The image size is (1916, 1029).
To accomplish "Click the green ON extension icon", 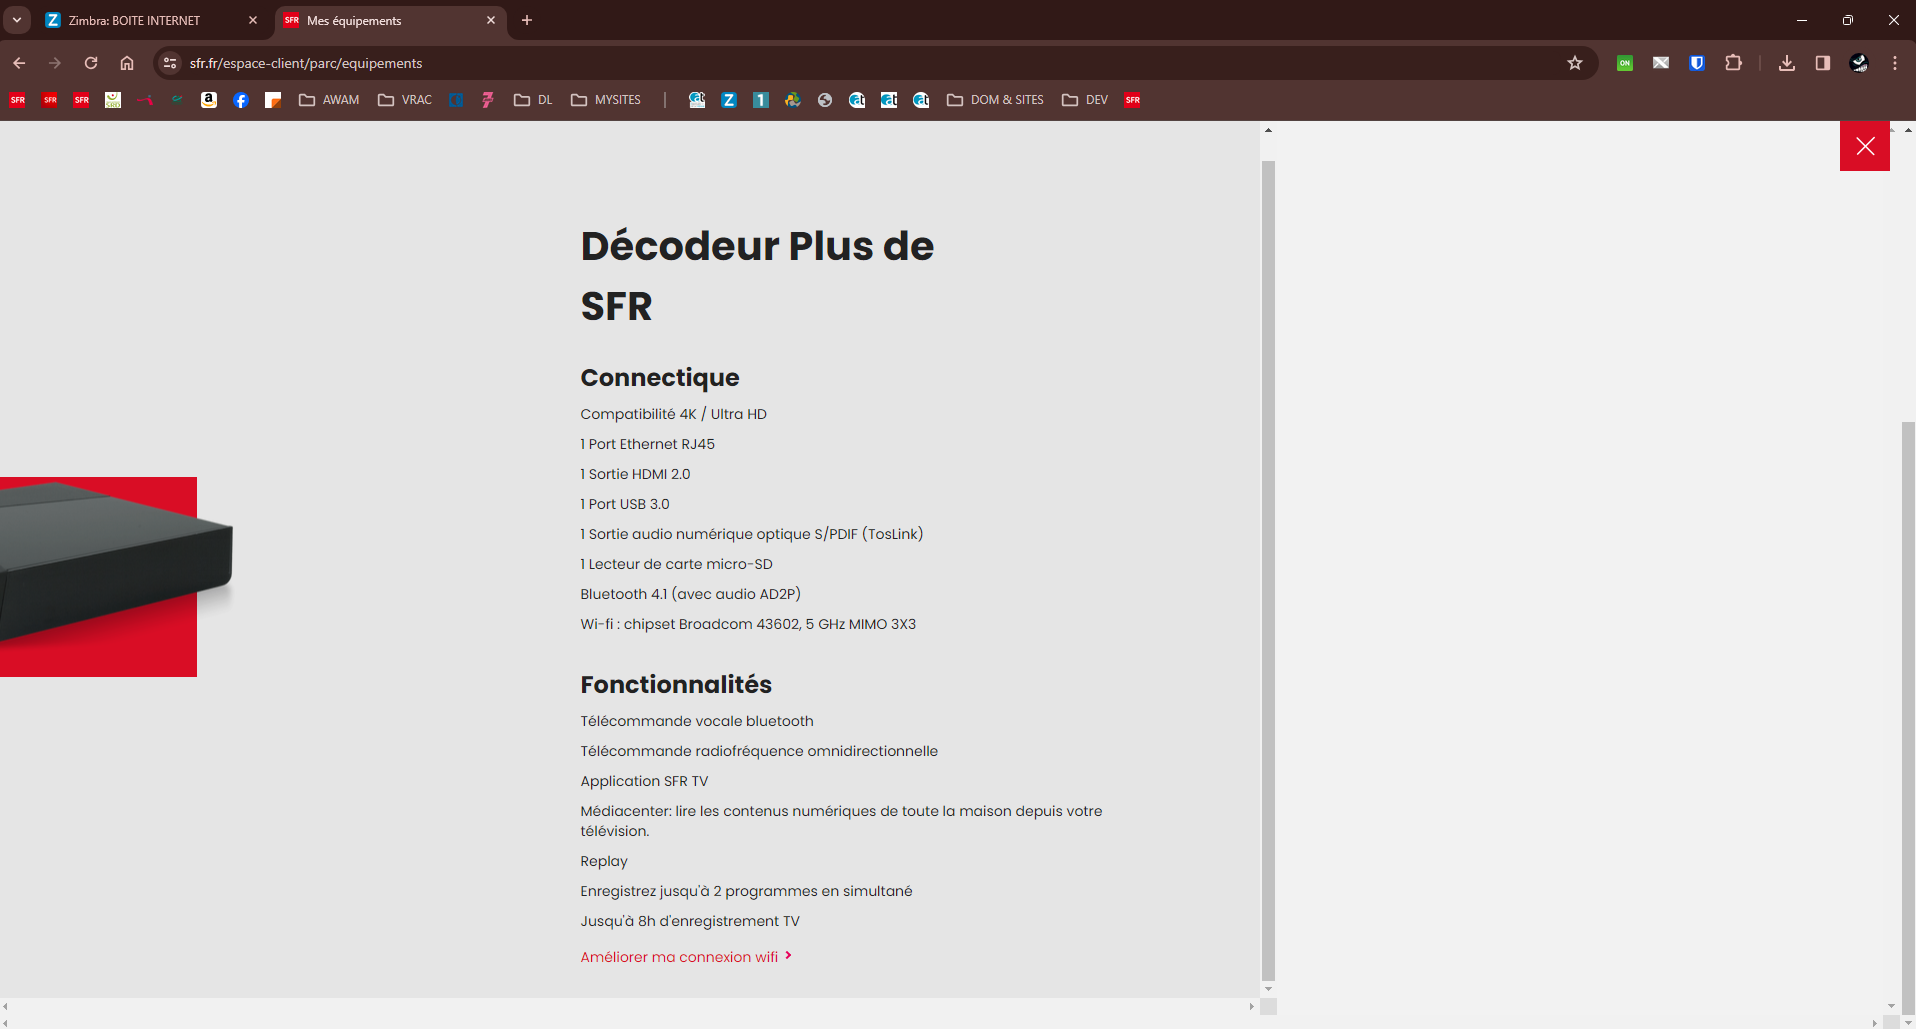I will coord(1625,63).
